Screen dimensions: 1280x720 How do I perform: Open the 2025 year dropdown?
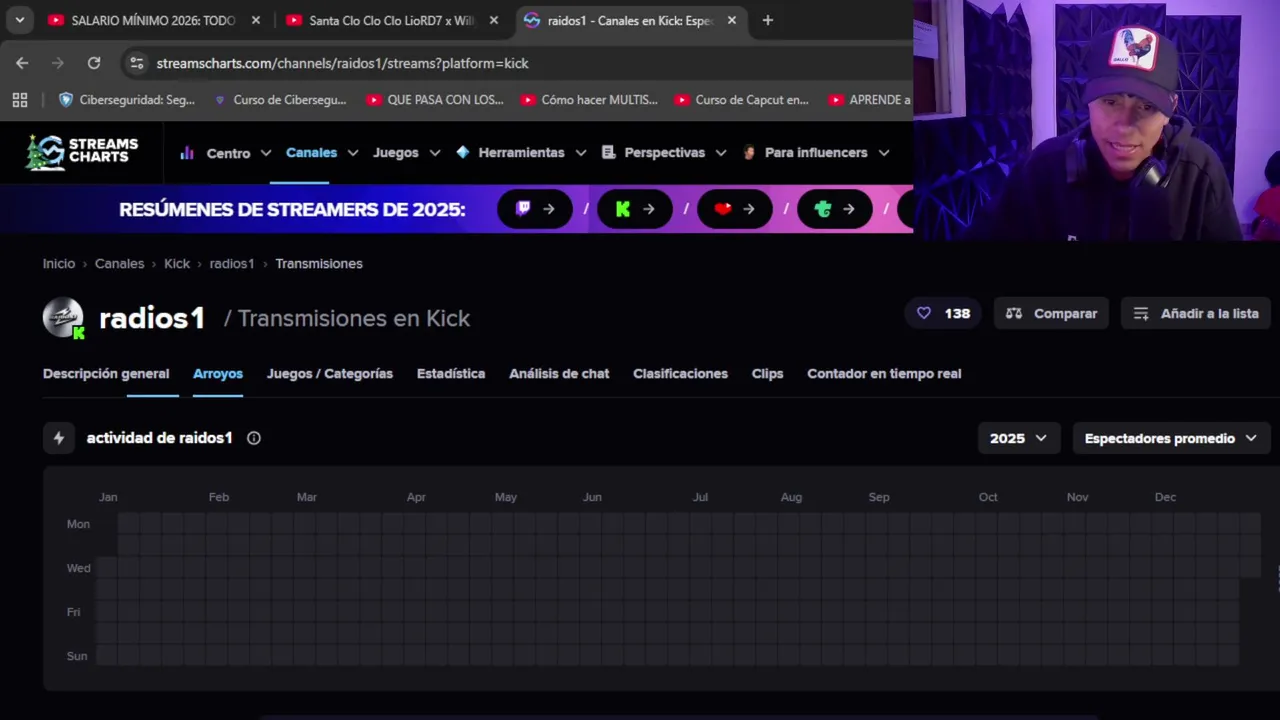1018,438
